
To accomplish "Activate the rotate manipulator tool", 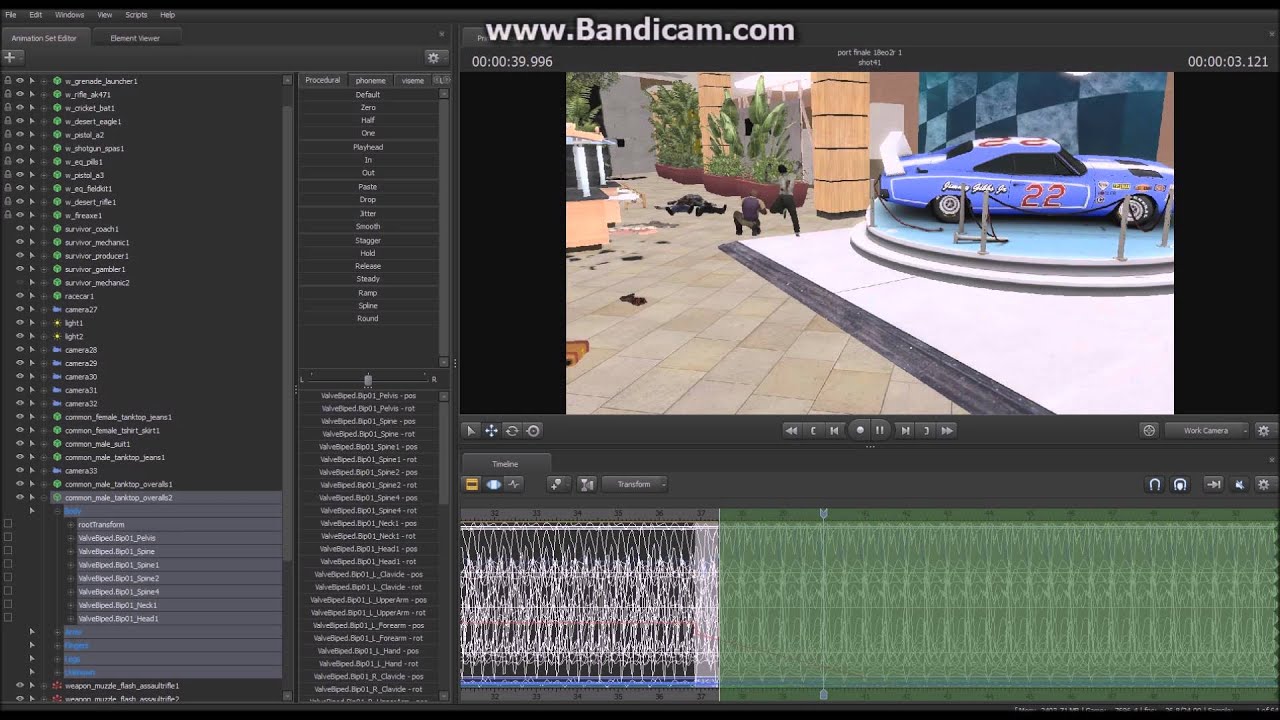I will point(512,431).
